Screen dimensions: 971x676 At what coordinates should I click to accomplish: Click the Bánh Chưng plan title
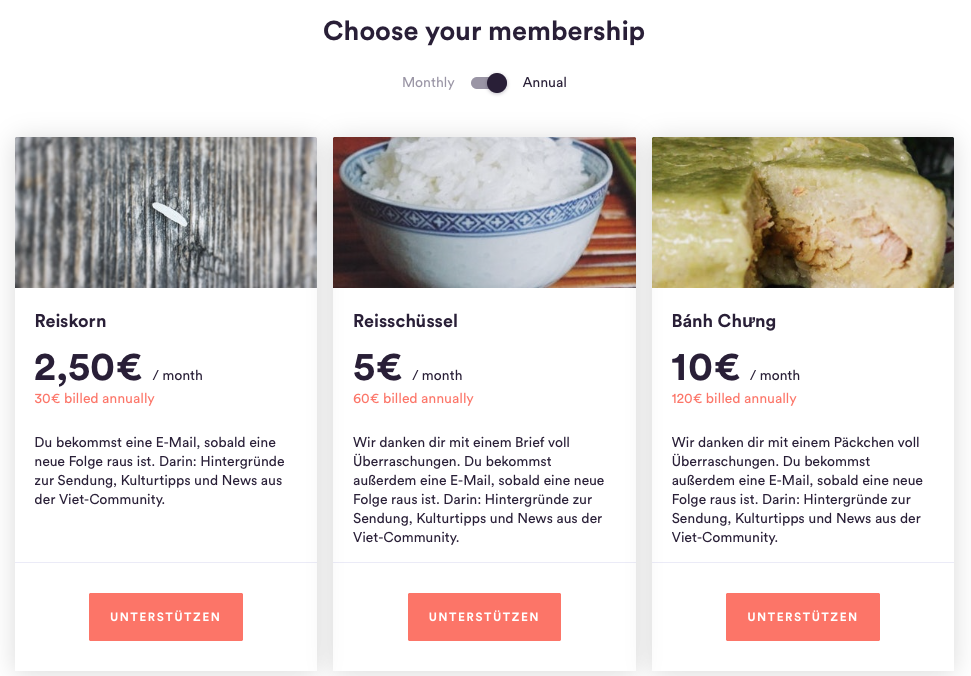click(723, 321)
